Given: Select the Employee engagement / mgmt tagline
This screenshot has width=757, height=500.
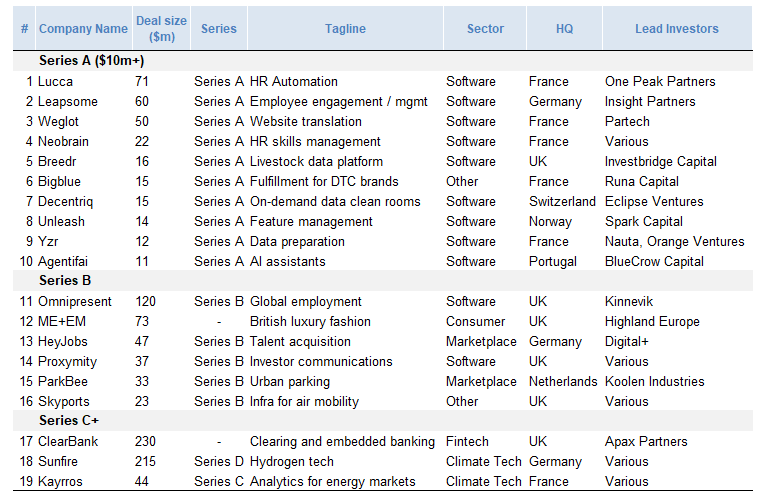Looking at the screenshot, I should click(x=338, y=102).
